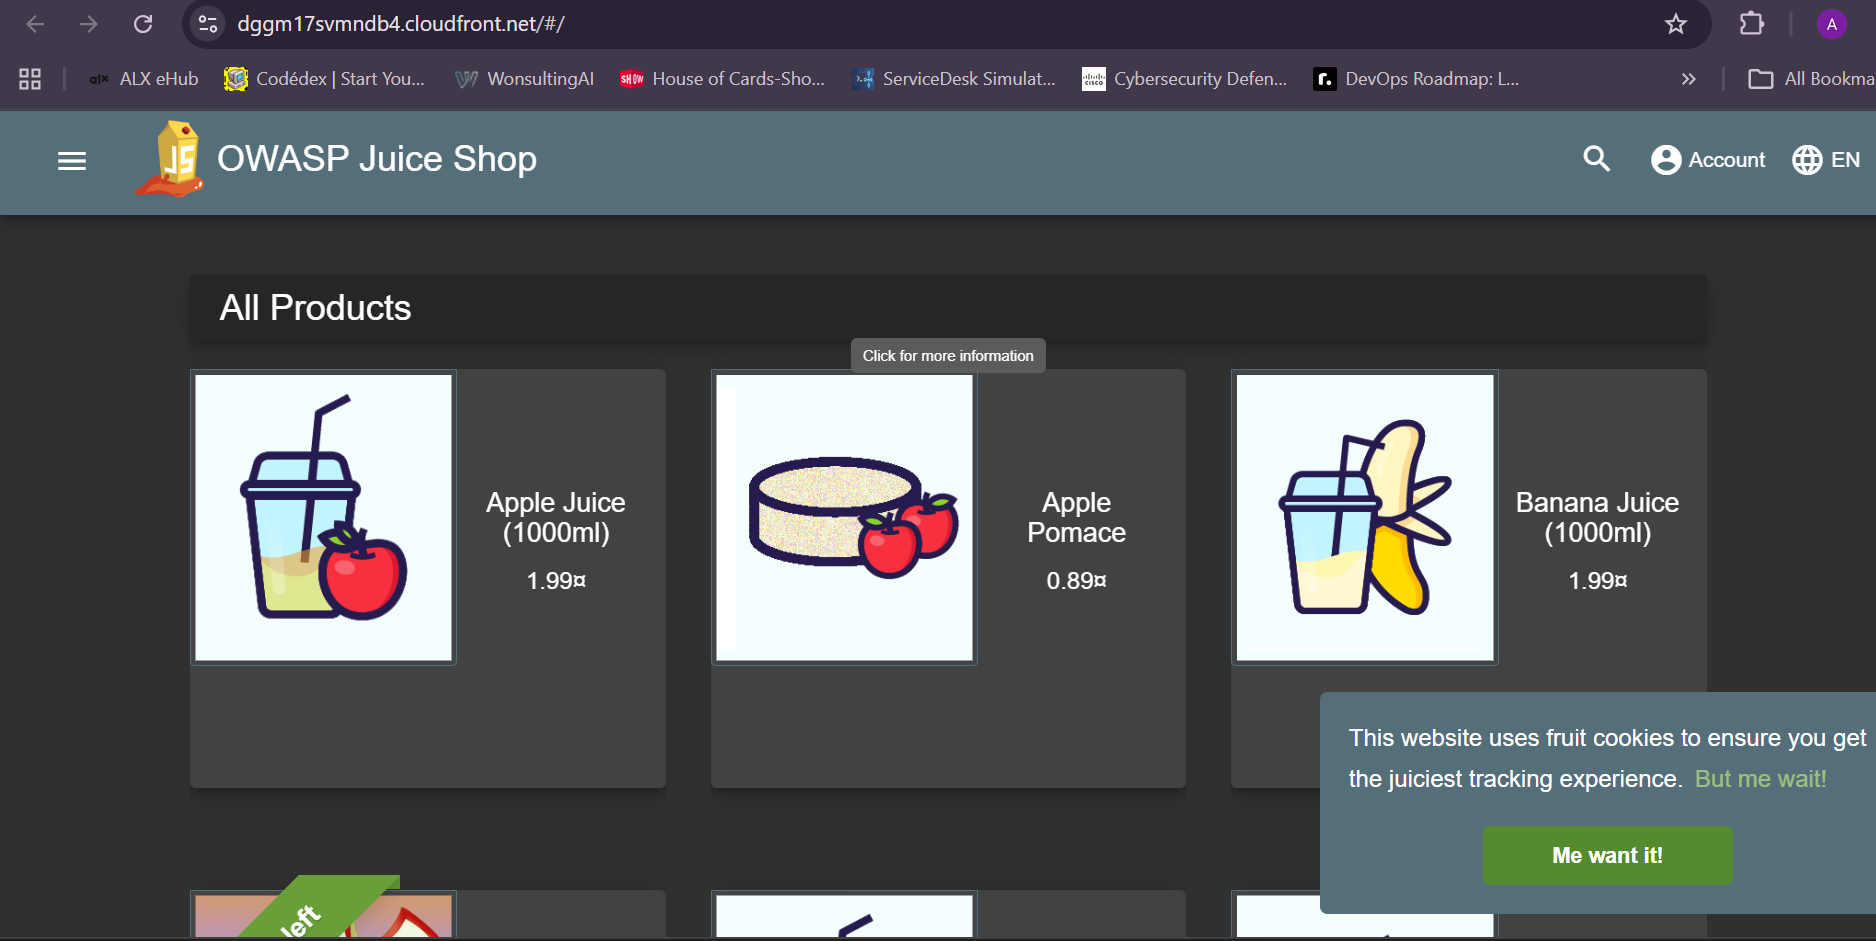This screenshot has height=941, width=1876.
Task: Follow the But me wait! link
Action: (1761, 779)
